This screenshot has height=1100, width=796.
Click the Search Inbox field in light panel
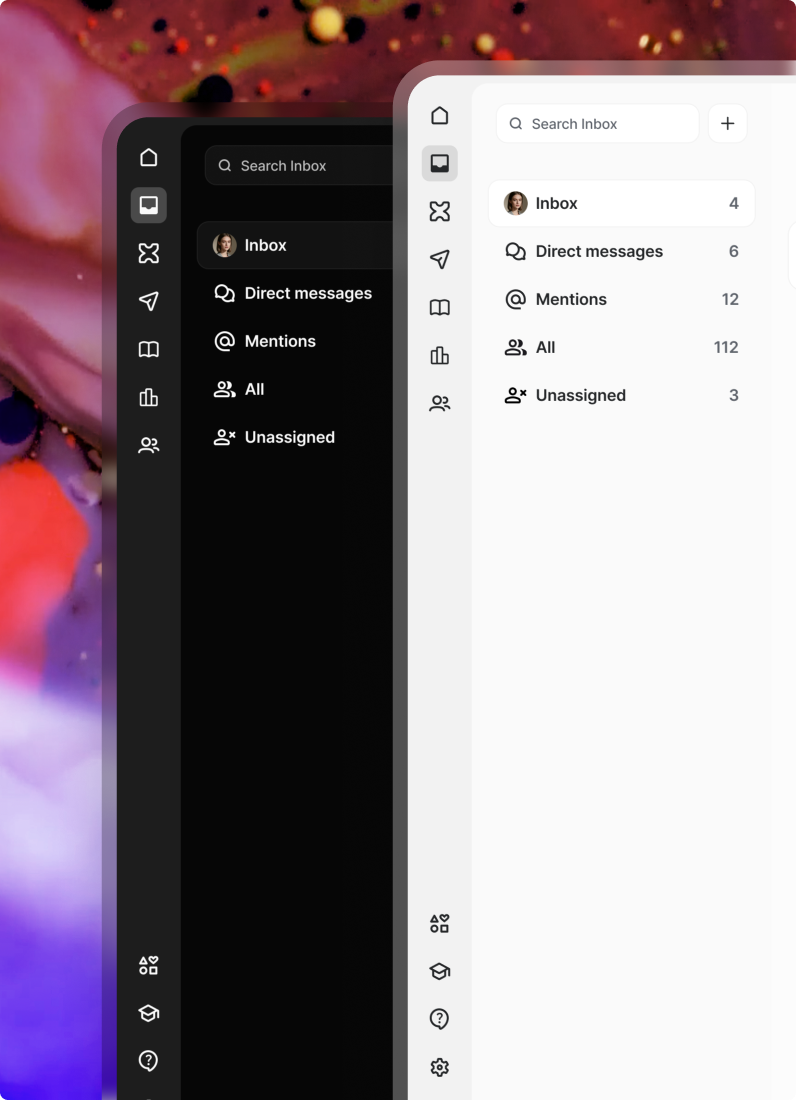598,124
